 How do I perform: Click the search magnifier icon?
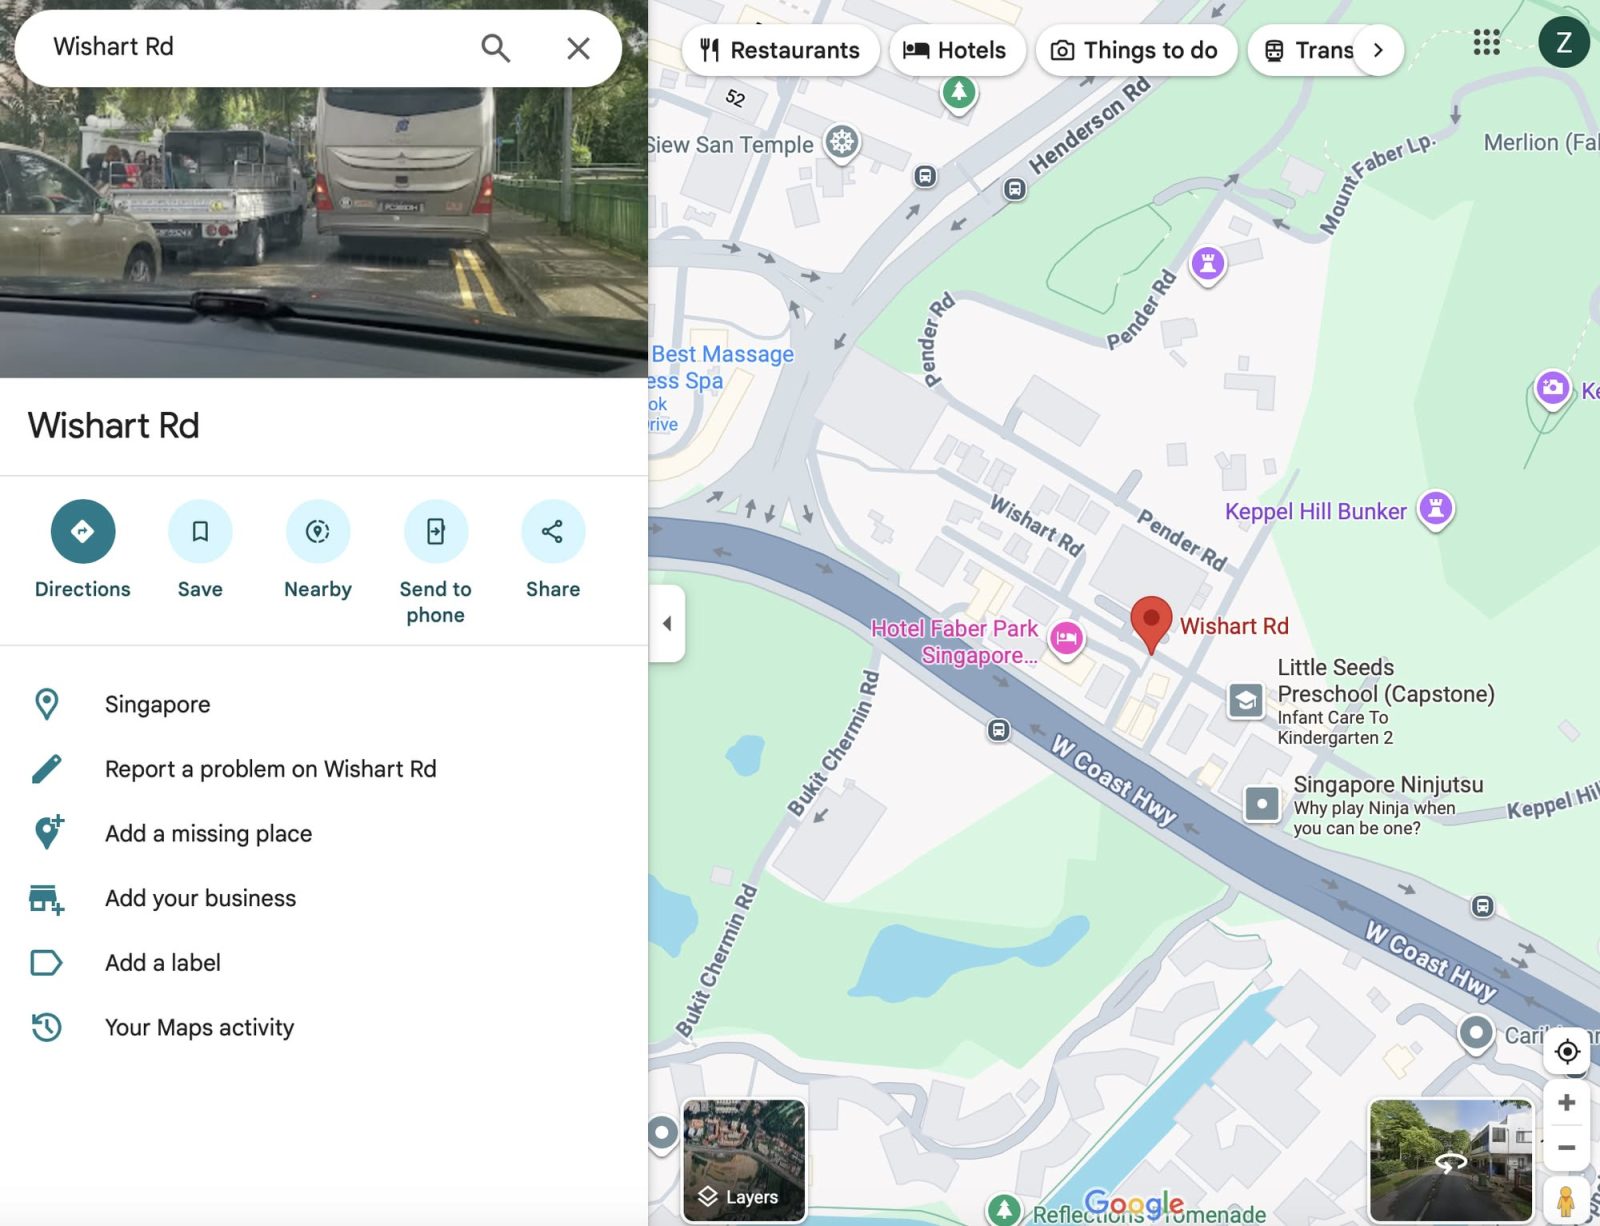(495, 48)
